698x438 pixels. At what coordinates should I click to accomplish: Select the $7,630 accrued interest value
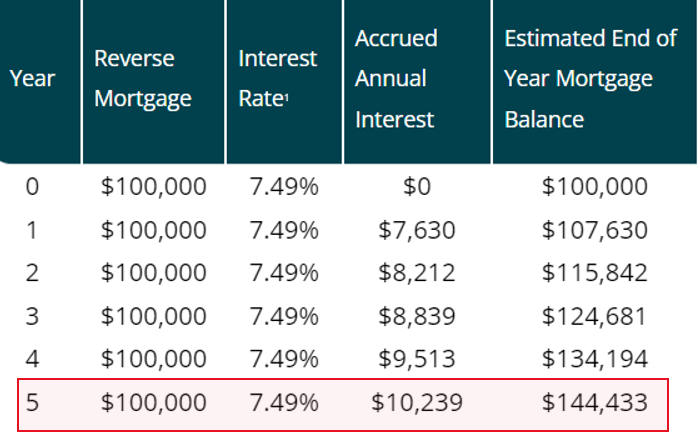tap(417, 230)
